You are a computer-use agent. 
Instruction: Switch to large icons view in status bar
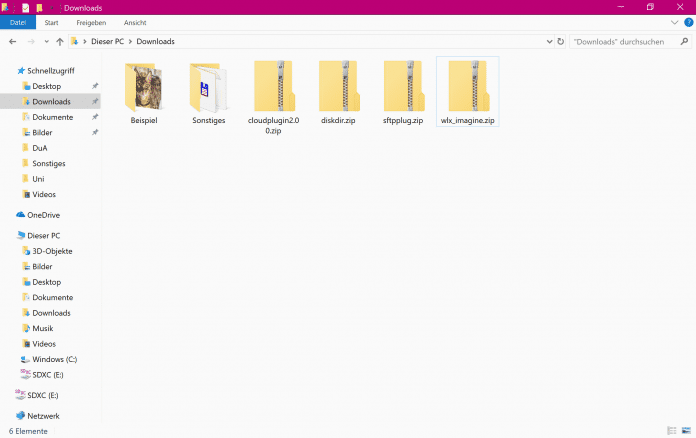(x=687, y=430)
